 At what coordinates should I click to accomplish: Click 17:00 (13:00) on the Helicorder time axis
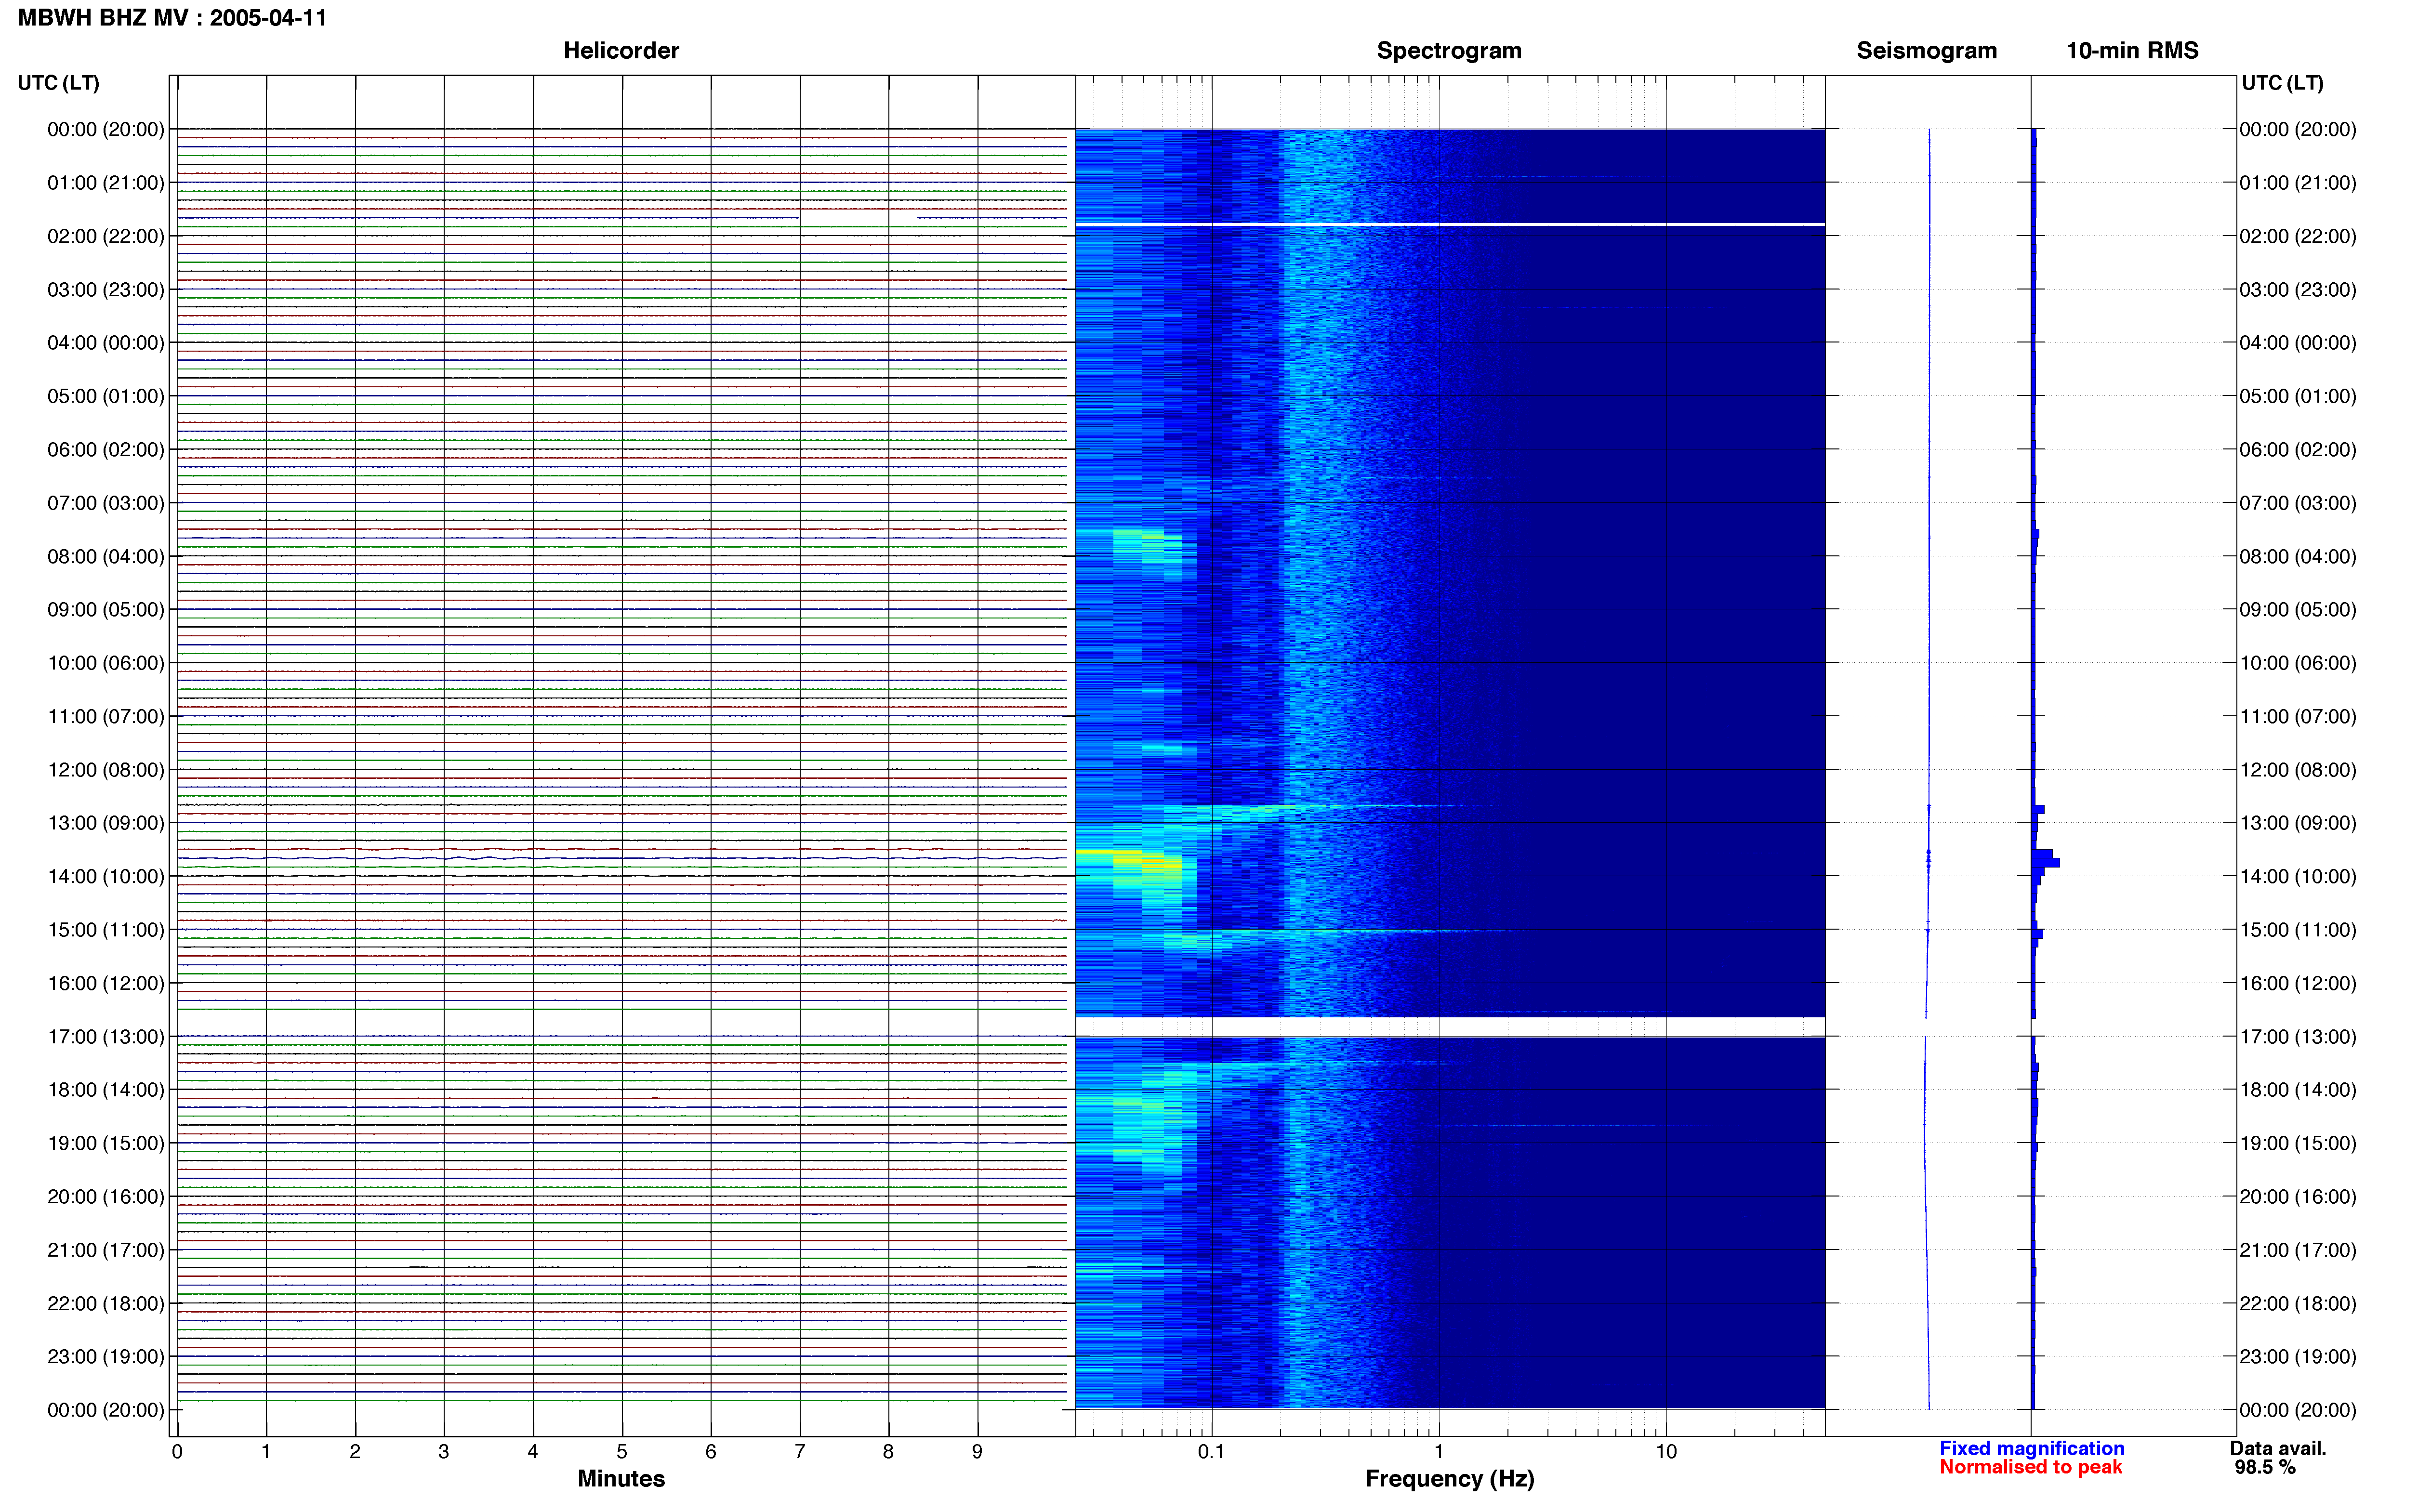(x=106, y=1036)
